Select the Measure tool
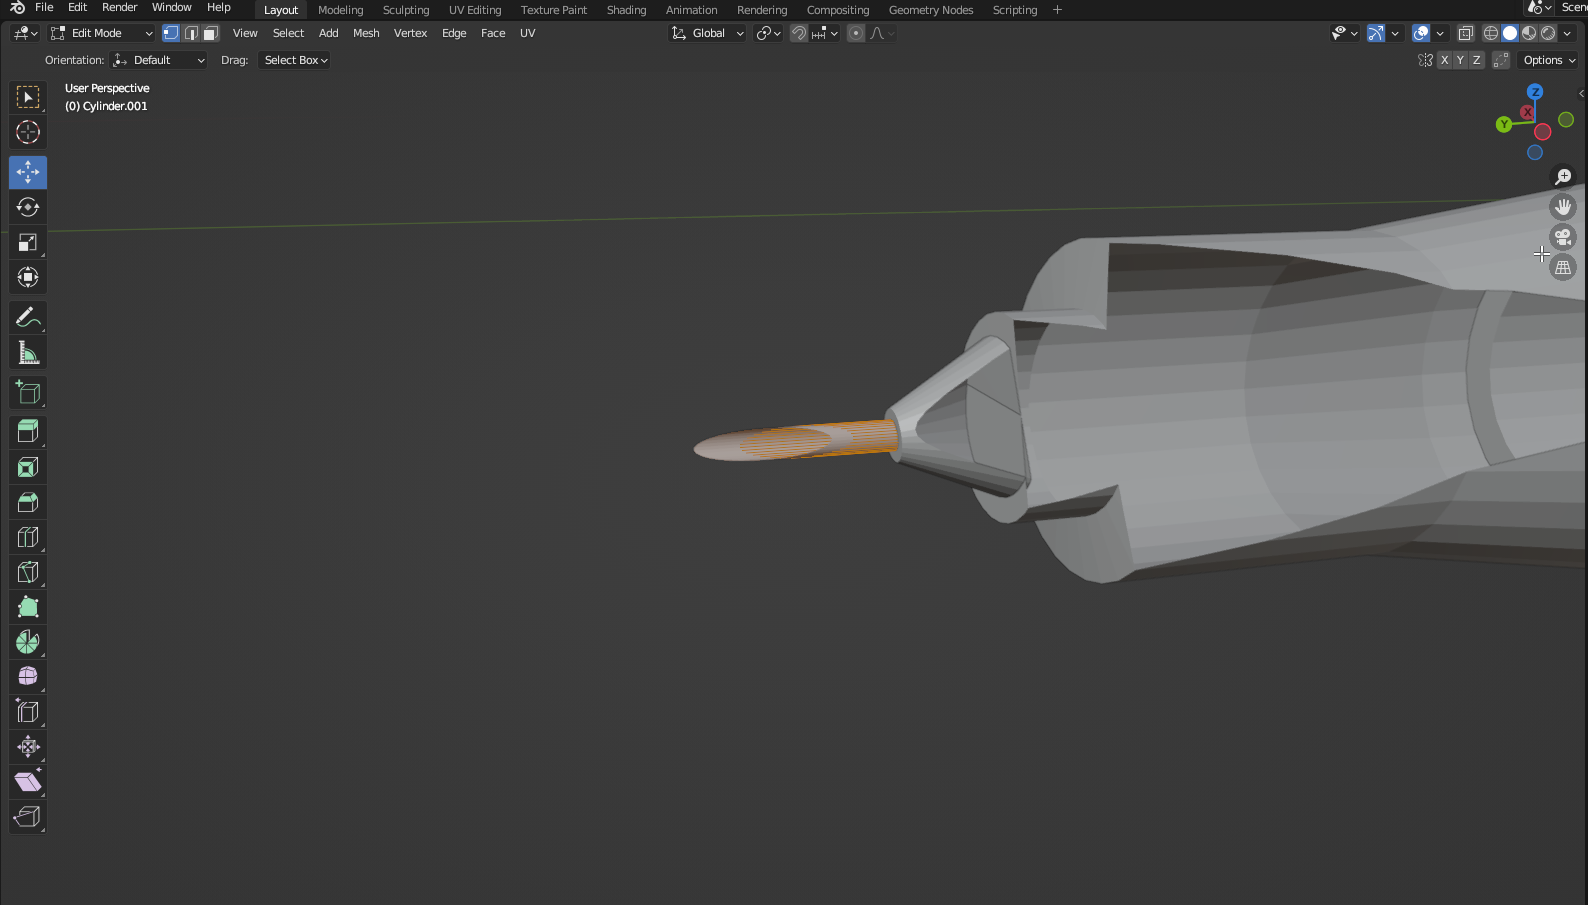The image size is (1588, 905). 28,353
